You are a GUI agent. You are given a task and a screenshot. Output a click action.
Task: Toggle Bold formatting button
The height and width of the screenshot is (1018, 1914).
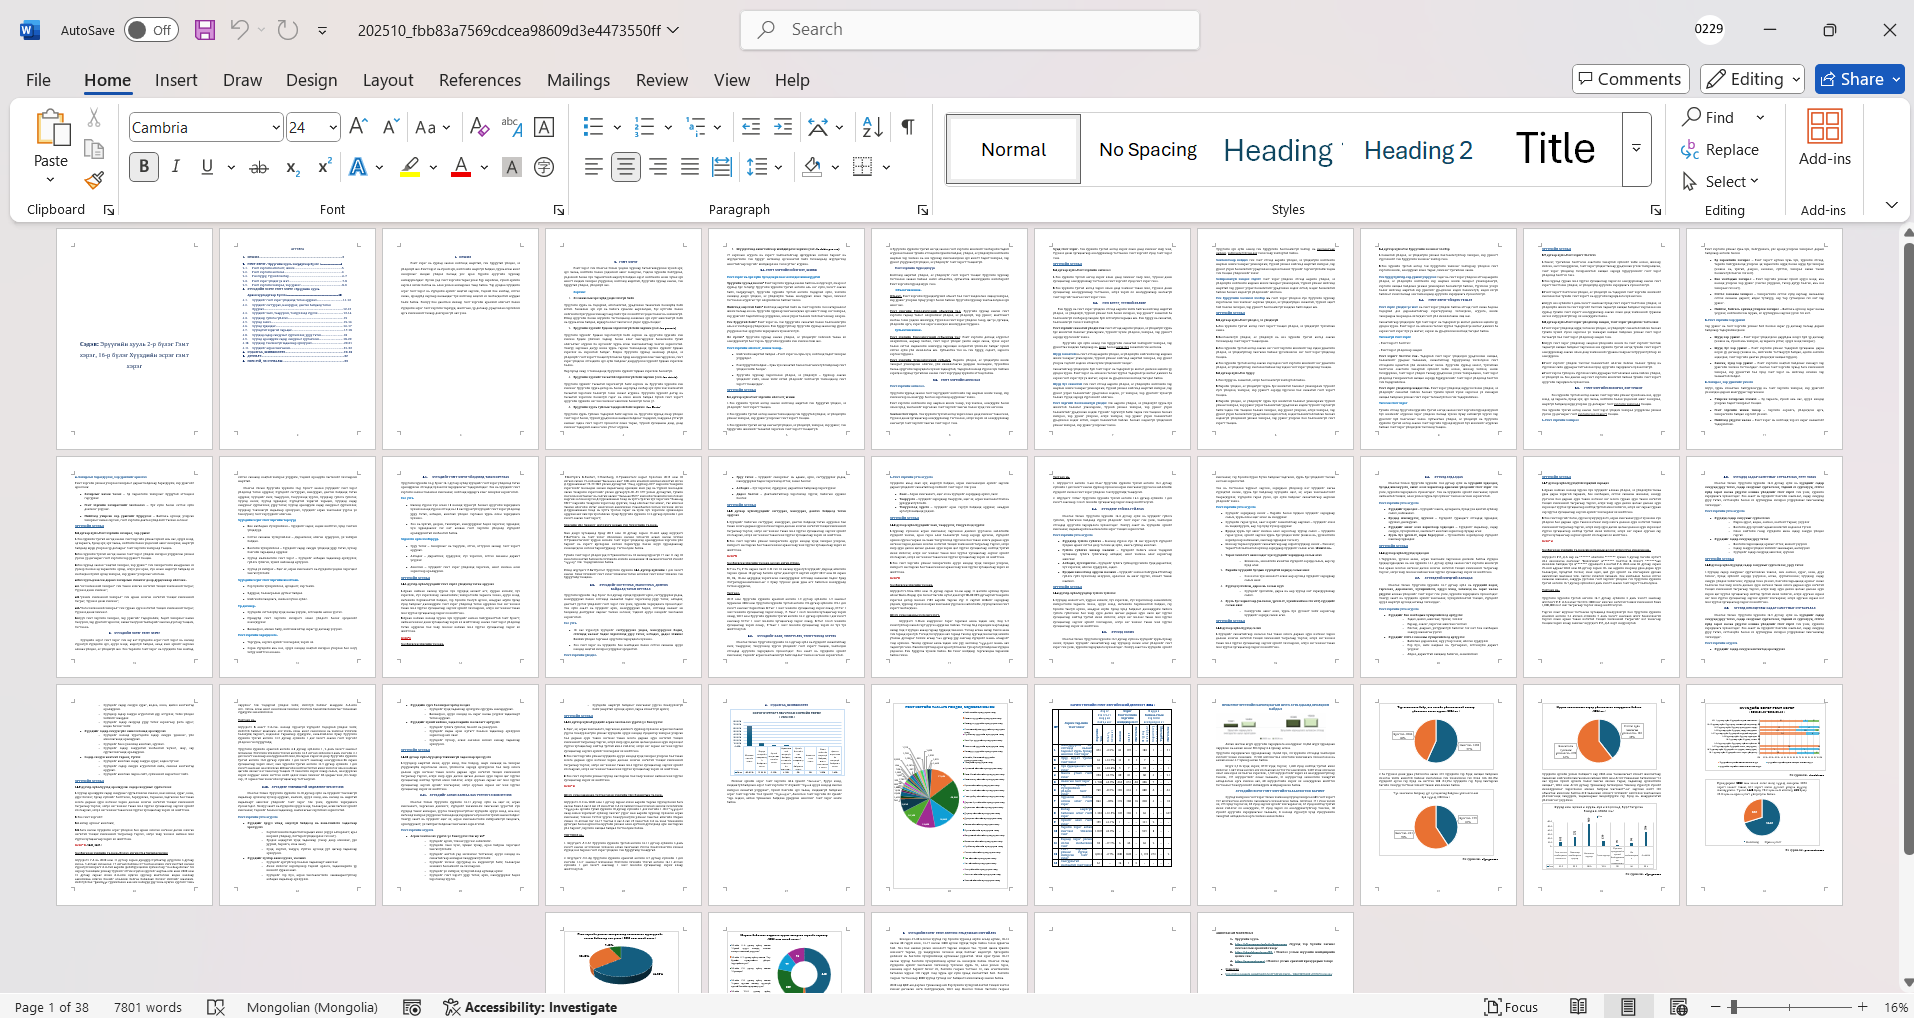(144, 167)
